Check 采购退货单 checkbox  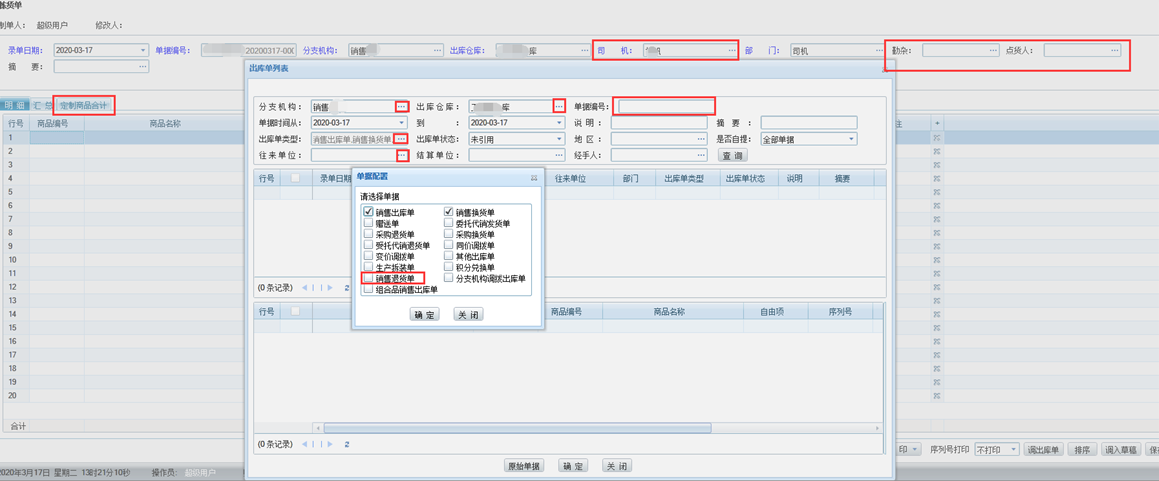[x=369, y=234]
